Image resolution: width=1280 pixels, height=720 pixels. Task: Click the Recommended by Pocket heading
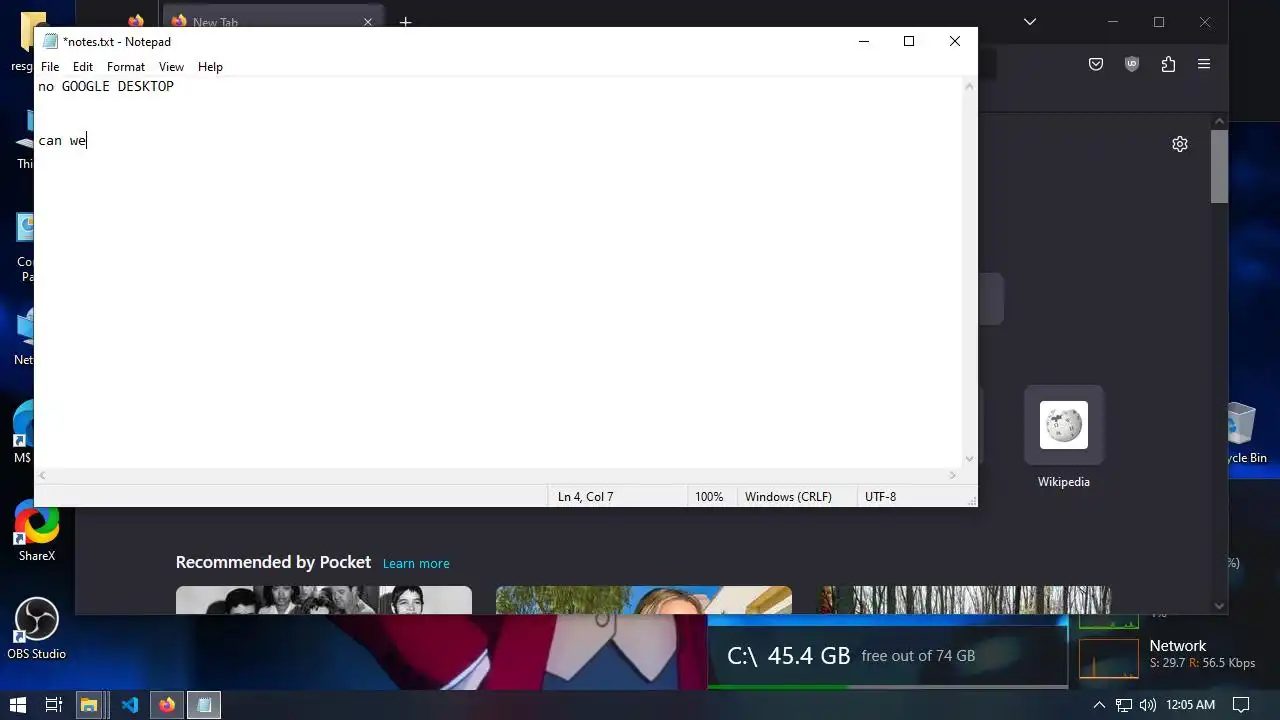(273, 562)
